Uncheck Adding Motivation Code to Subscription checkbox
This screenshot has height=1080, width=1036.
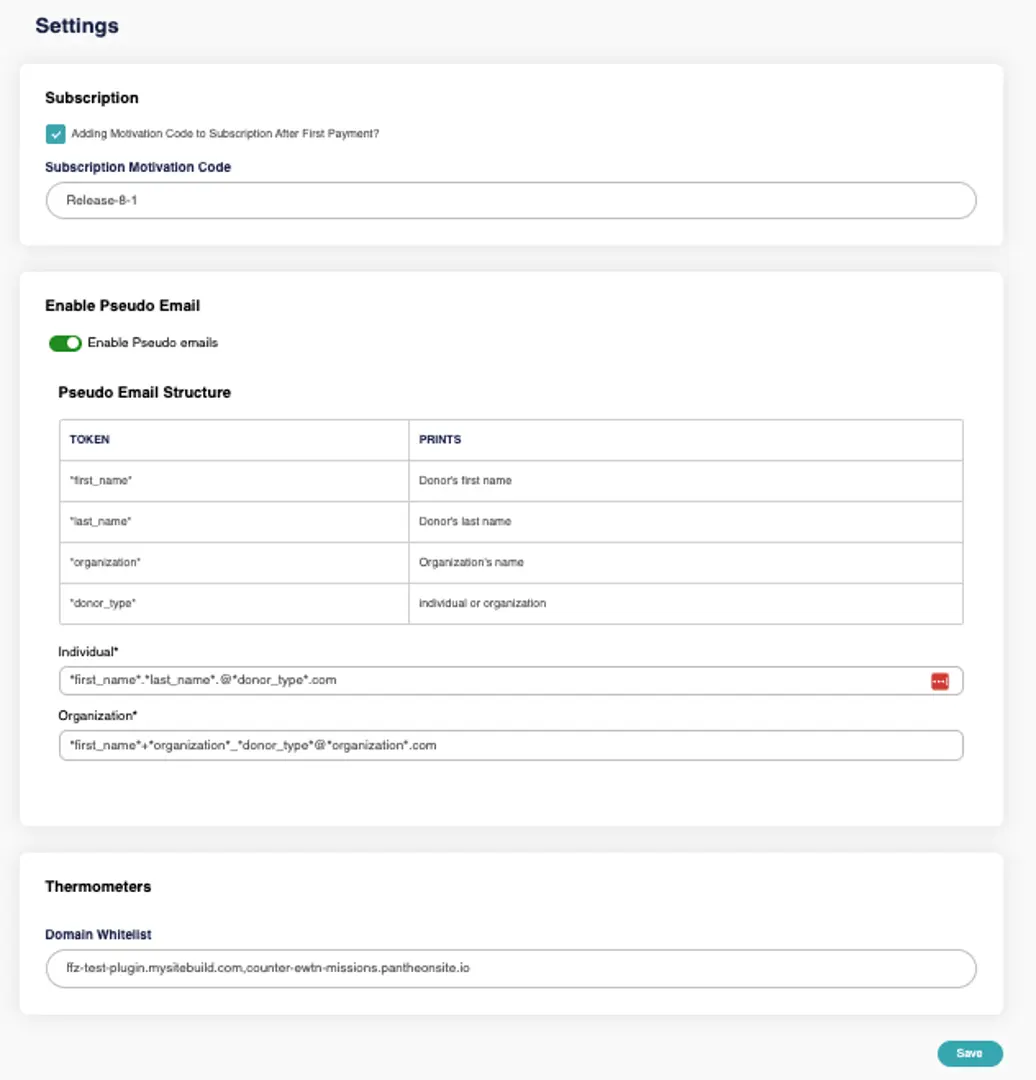tap(56, 134)
